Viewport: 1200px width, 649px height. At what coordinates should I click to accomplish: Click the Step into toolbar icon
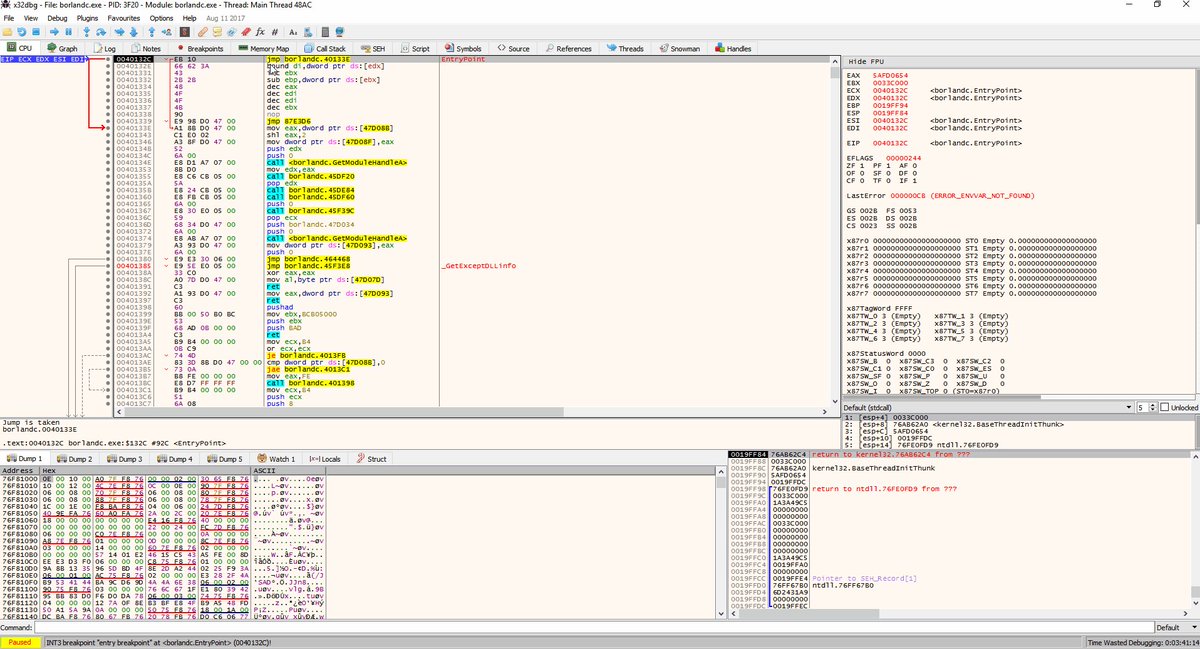[86, 32]
